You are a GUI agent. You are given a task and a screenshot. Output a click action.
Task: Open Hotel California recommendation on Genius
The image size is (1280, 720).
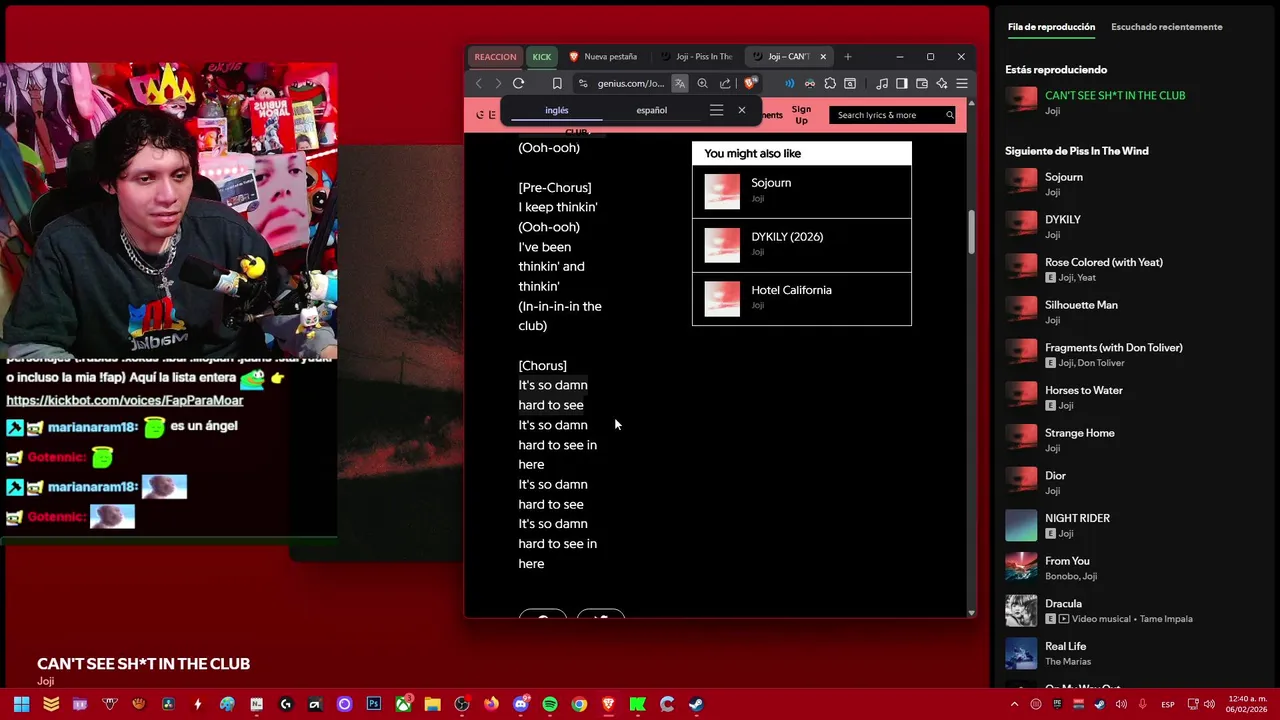pos(801,298)
